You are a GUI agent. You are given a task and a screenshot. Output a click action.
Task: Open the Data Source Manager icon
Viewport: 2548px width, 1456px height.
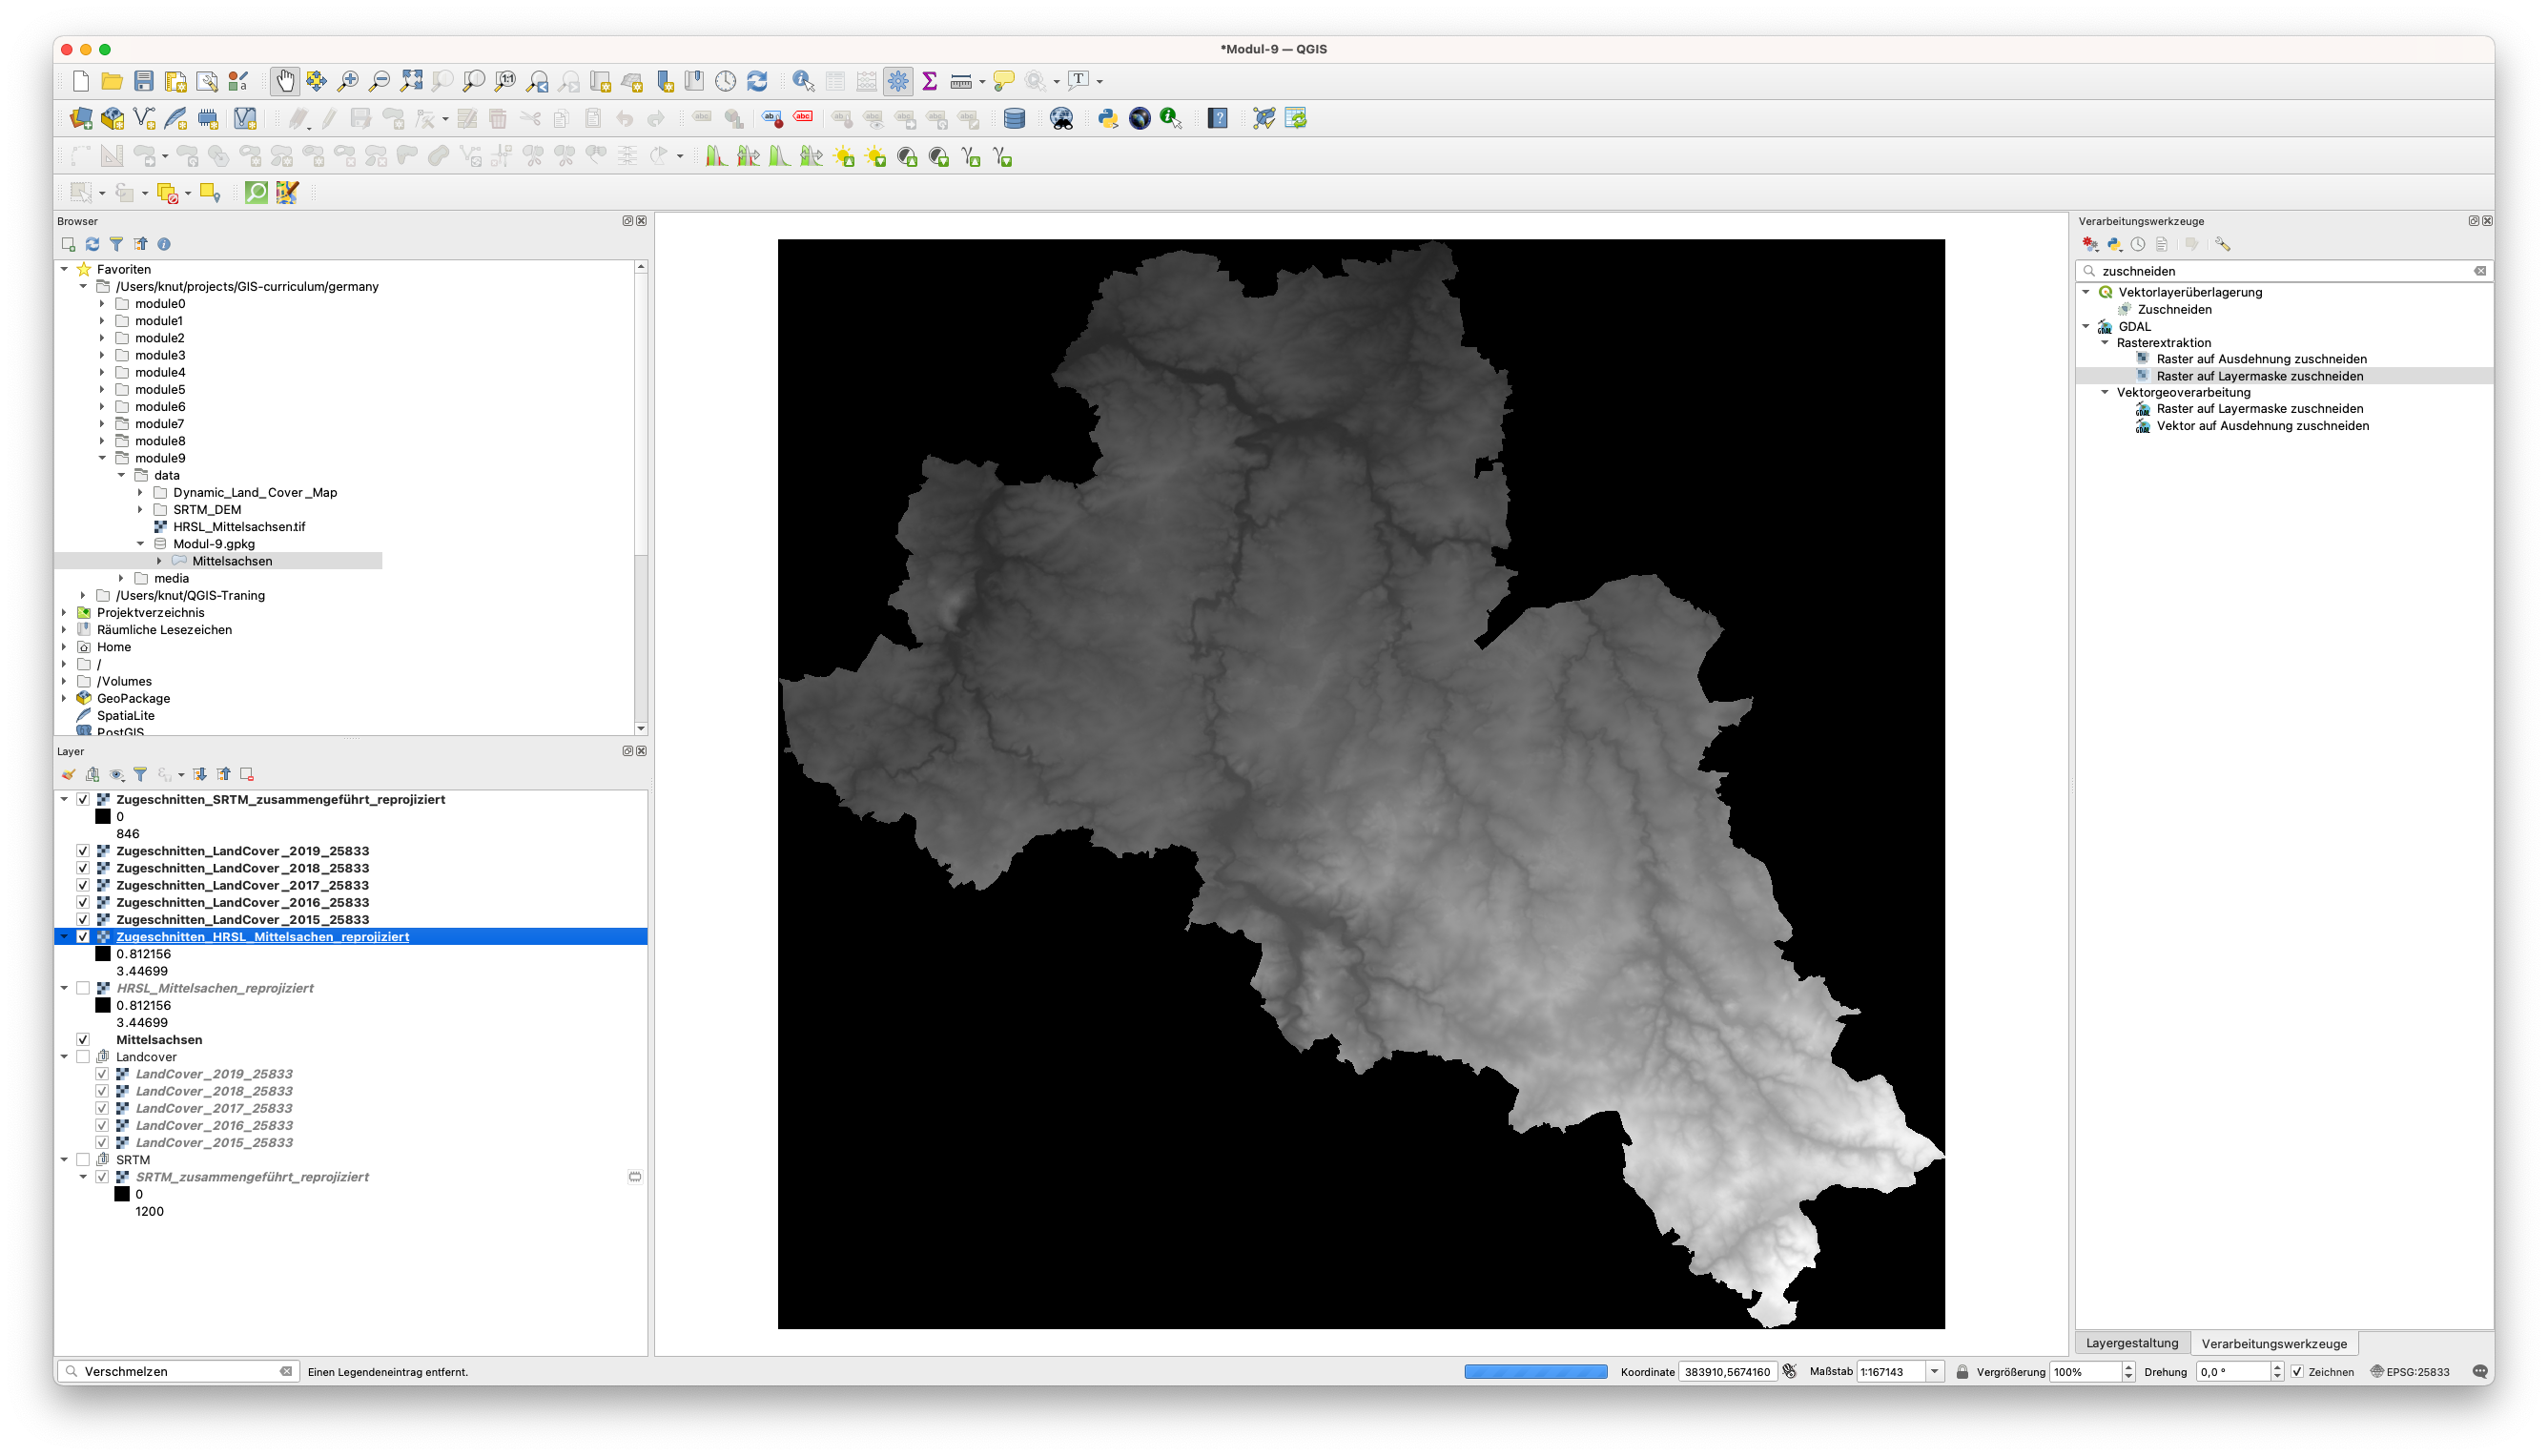(81, 119)
